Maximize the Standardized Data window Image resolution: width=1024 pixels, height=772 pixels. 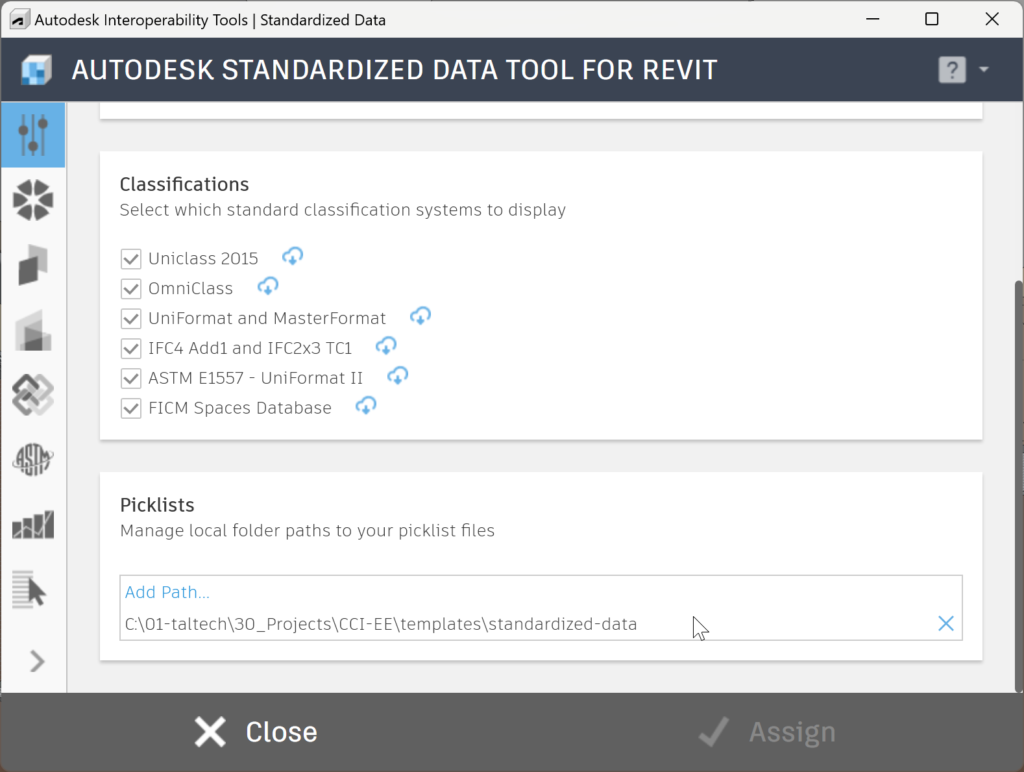[x=932, y=19]
